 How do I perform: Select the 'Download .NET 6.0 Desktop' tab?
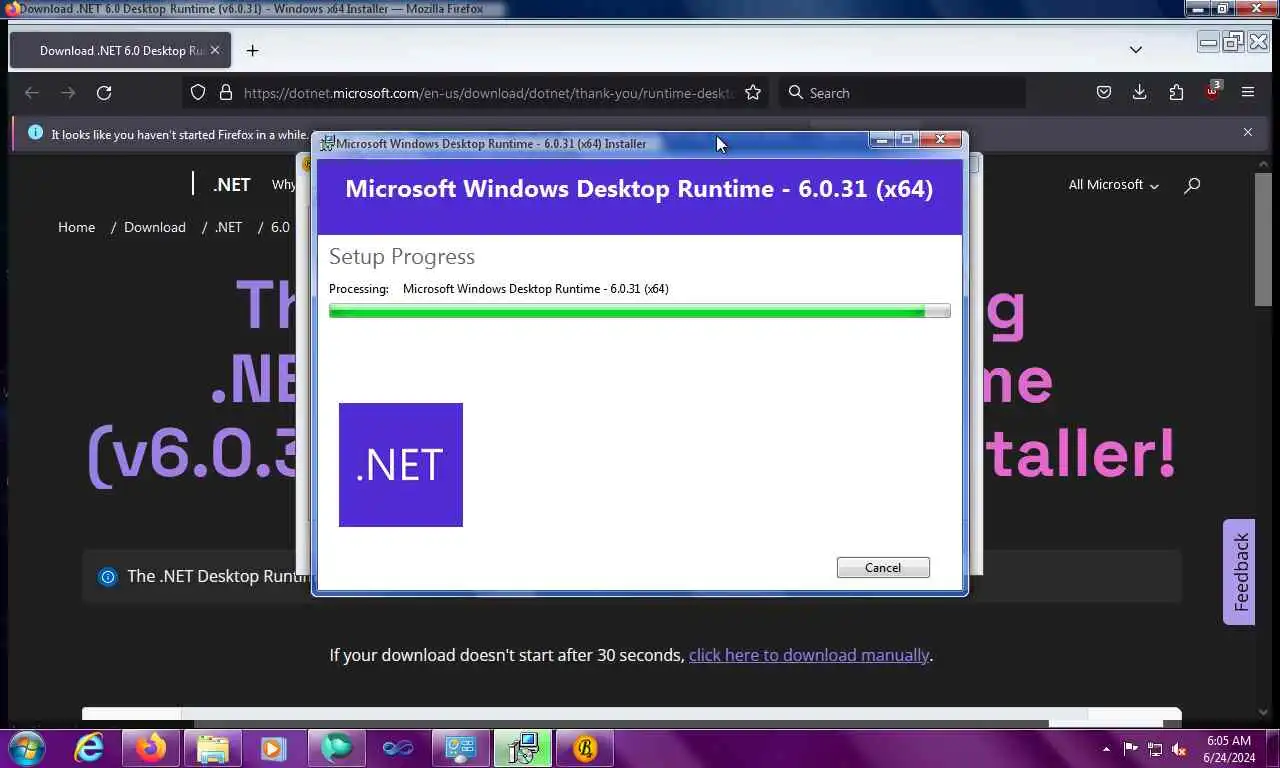point(120,50)
